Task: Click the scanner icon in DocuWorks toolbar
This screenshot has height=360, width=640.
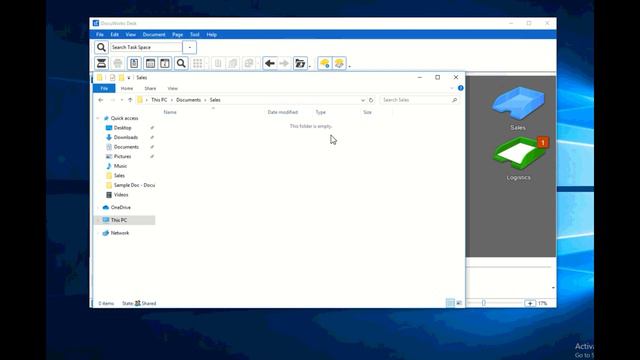Action: pyautogui.click(x=101, y=63)
